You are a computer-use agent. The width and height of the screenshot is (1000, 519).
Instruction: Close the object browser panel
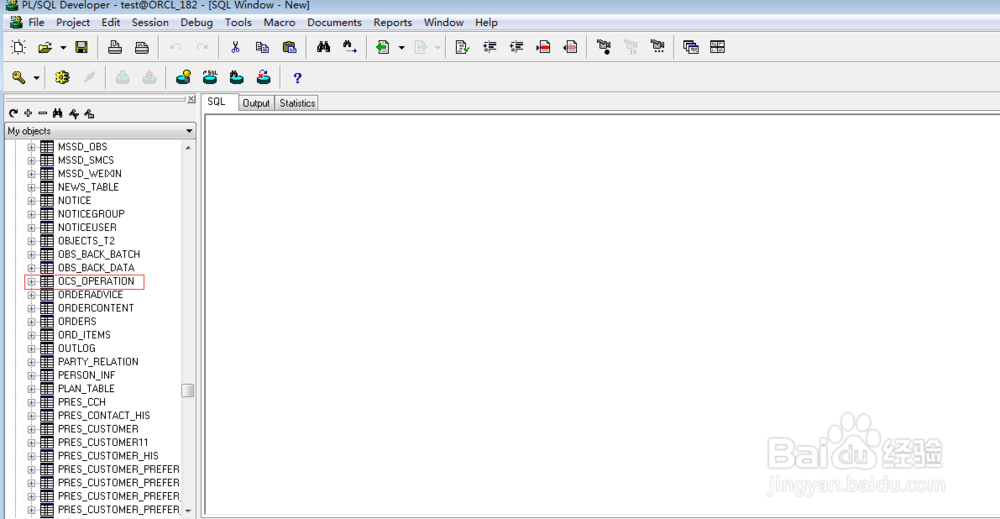tap(191, 99)
